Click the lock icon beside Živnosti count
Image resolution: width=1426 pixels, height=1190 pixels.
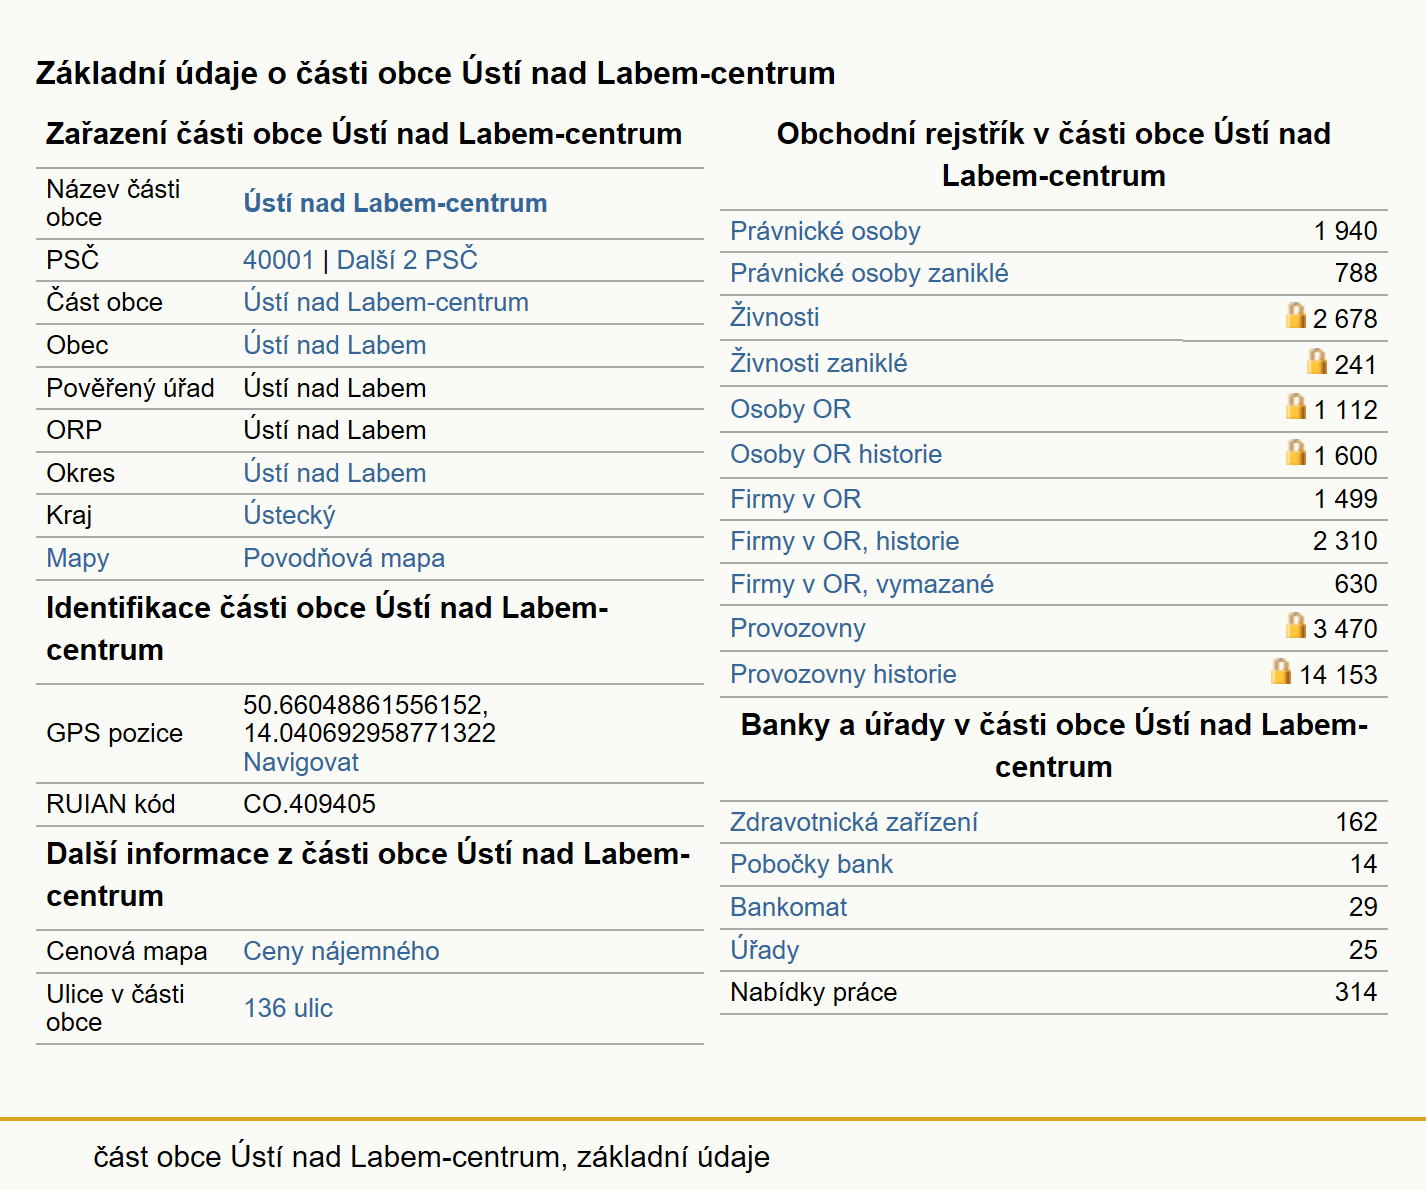(1296, 316)
